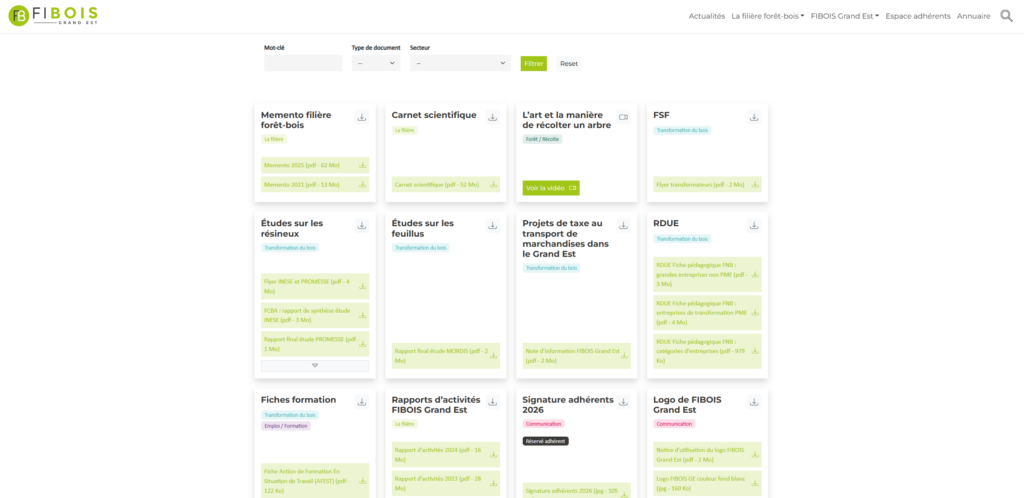Screen dimensions: 1024x498
Task: Click download icon on RDUE card
Action: 754,226
